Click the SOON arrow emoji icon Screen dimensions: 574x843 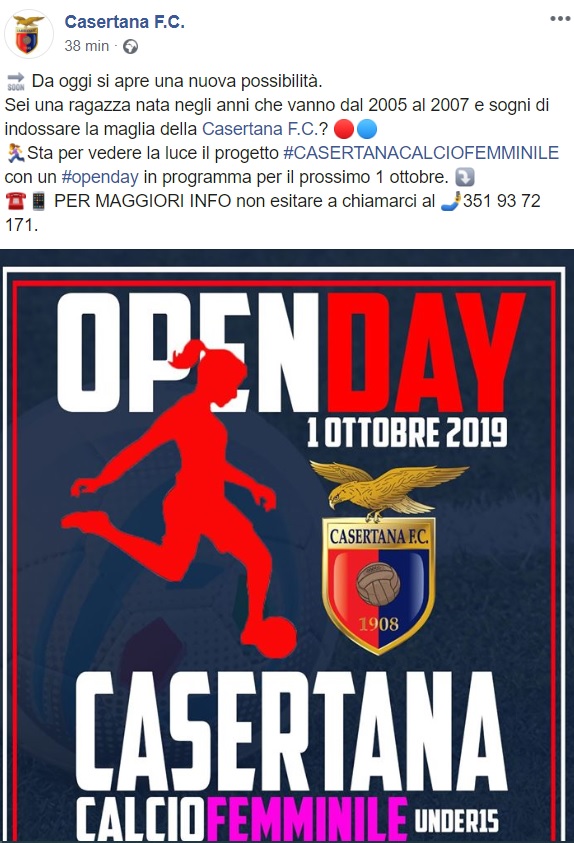pyautogui.click(x=16, y=81)
